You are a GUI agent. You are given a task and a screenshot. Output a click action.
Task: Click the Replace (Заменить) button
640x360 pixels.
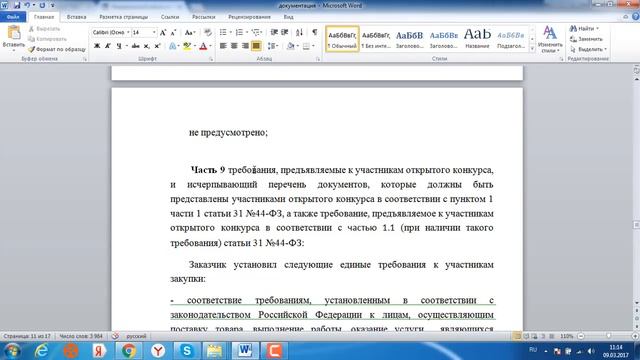[x=586, y=39]
